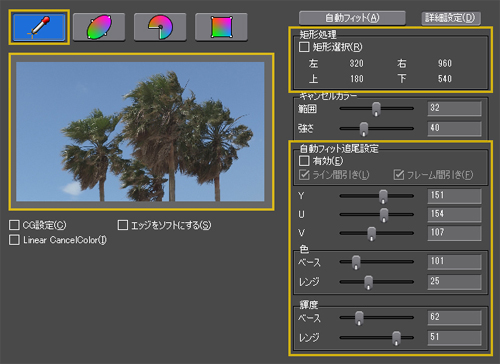Select the eyedropper color picker tool
The height and width of the screenshot is (364, 500).
pyautogui.click(x=39, y=27)
